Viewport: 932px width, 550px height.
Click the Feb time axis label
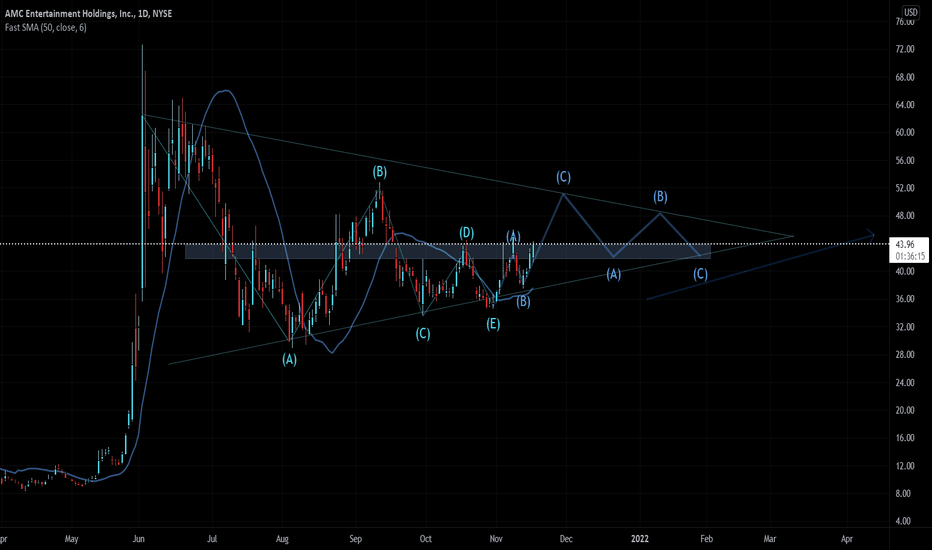click(706, 539)
